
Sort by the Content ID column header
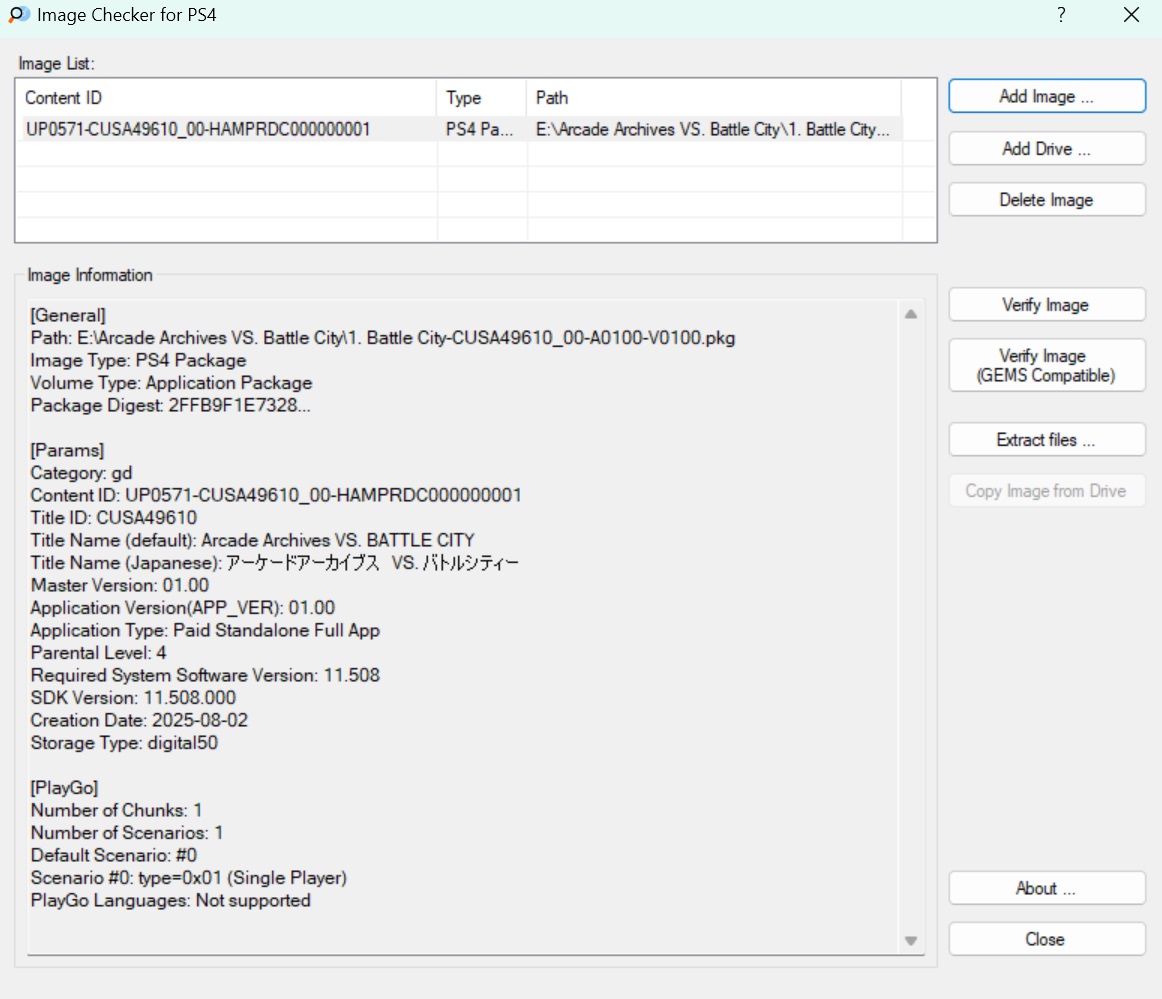pyautogui.click(x=226, y=98)
